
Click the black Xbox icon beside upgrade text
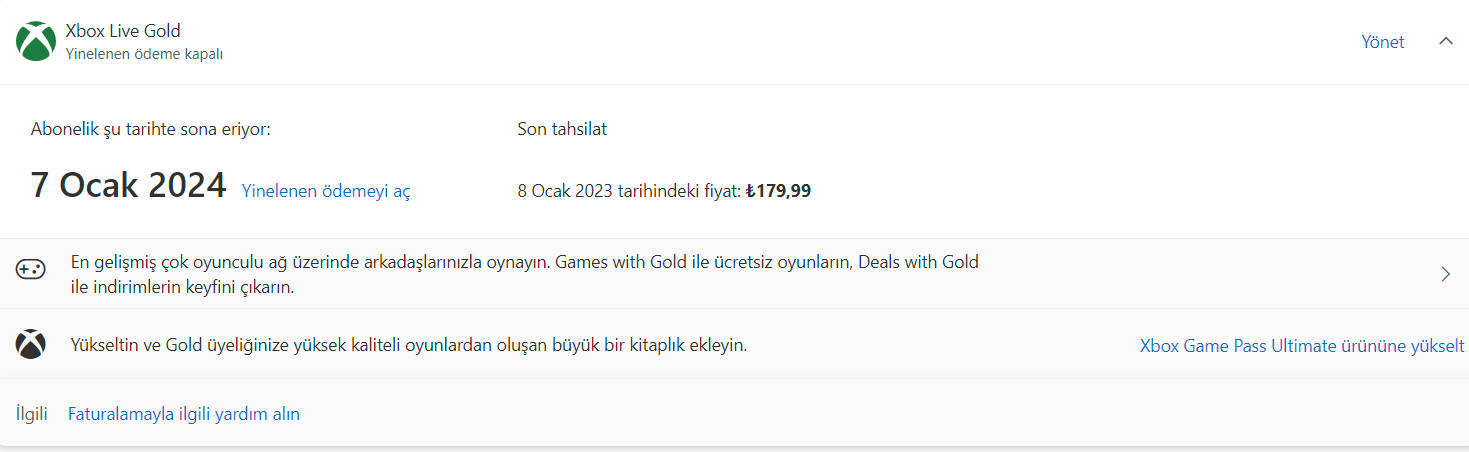click(30, 345)
